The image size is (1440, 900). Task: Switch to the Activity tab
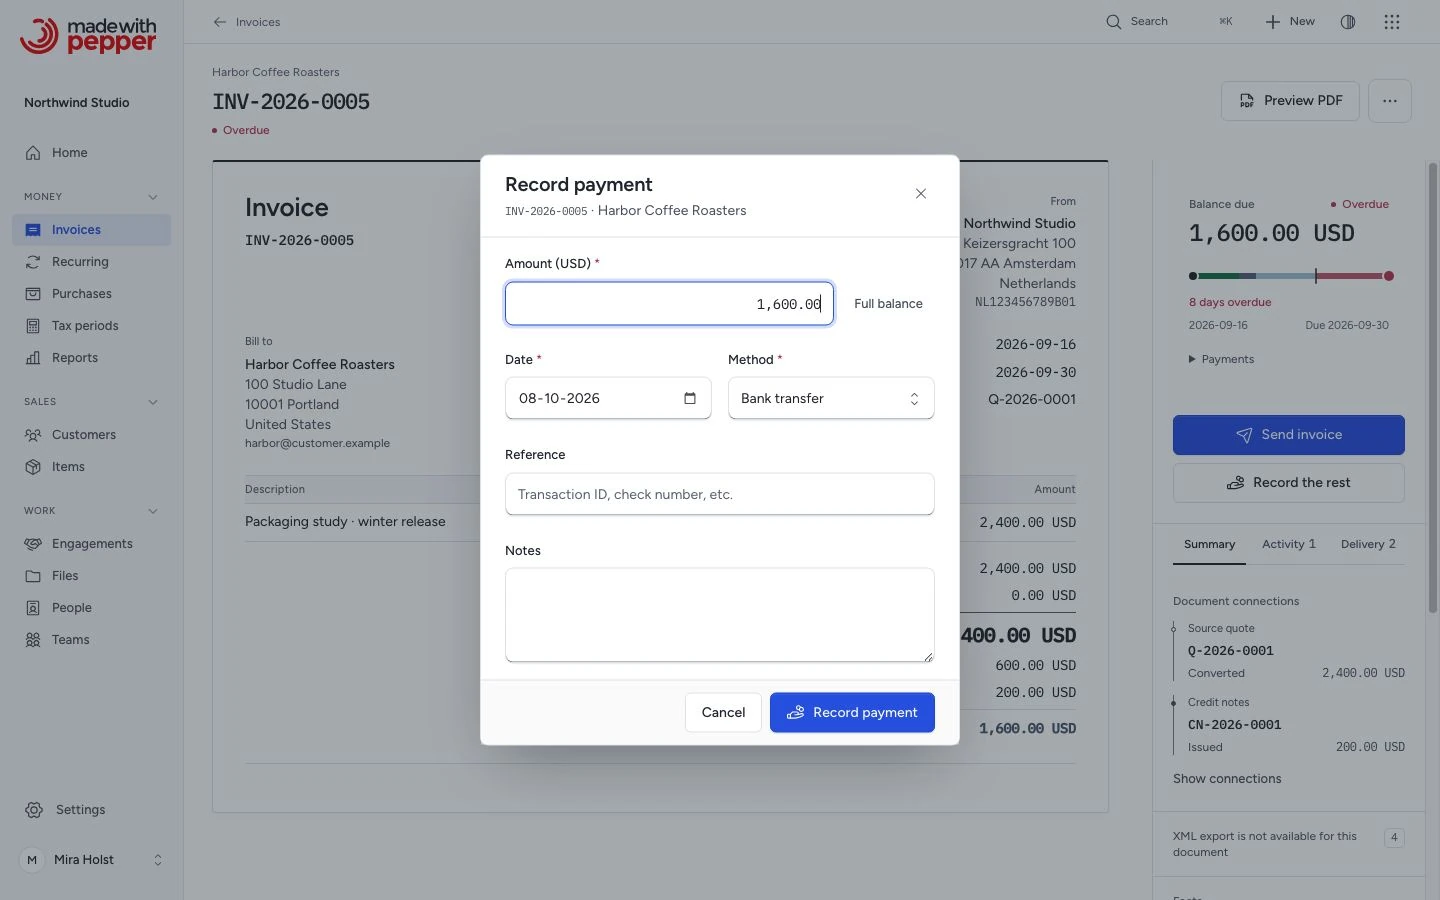(1289, 545)
